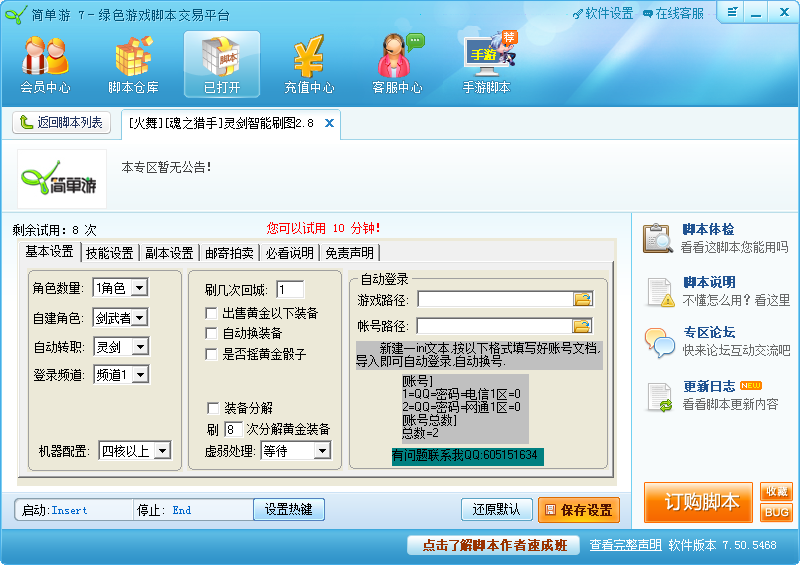Close the 灵剑智能刷图2.8 script tab
Screen dimensions: 800x565
pyautogui.click(x=329, y=124)
